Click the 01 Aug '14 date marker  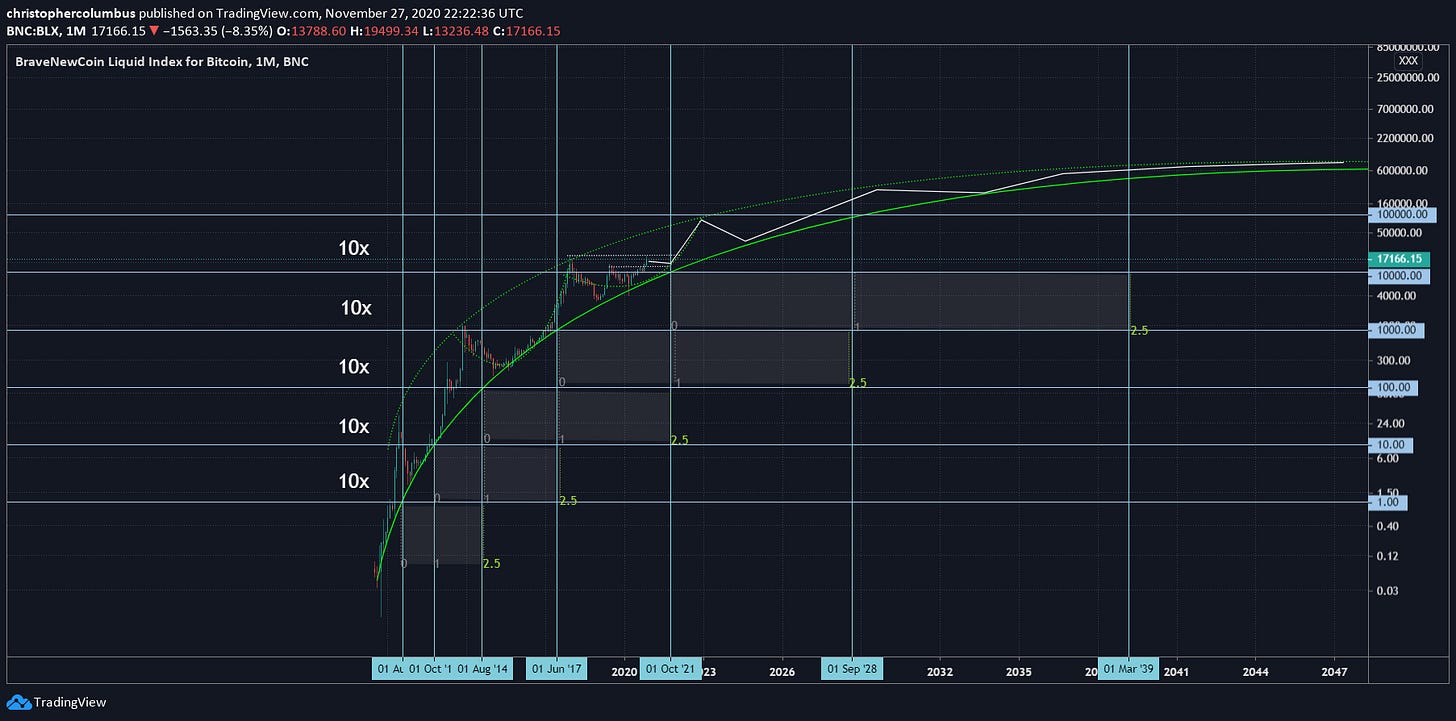coord(484,668)
